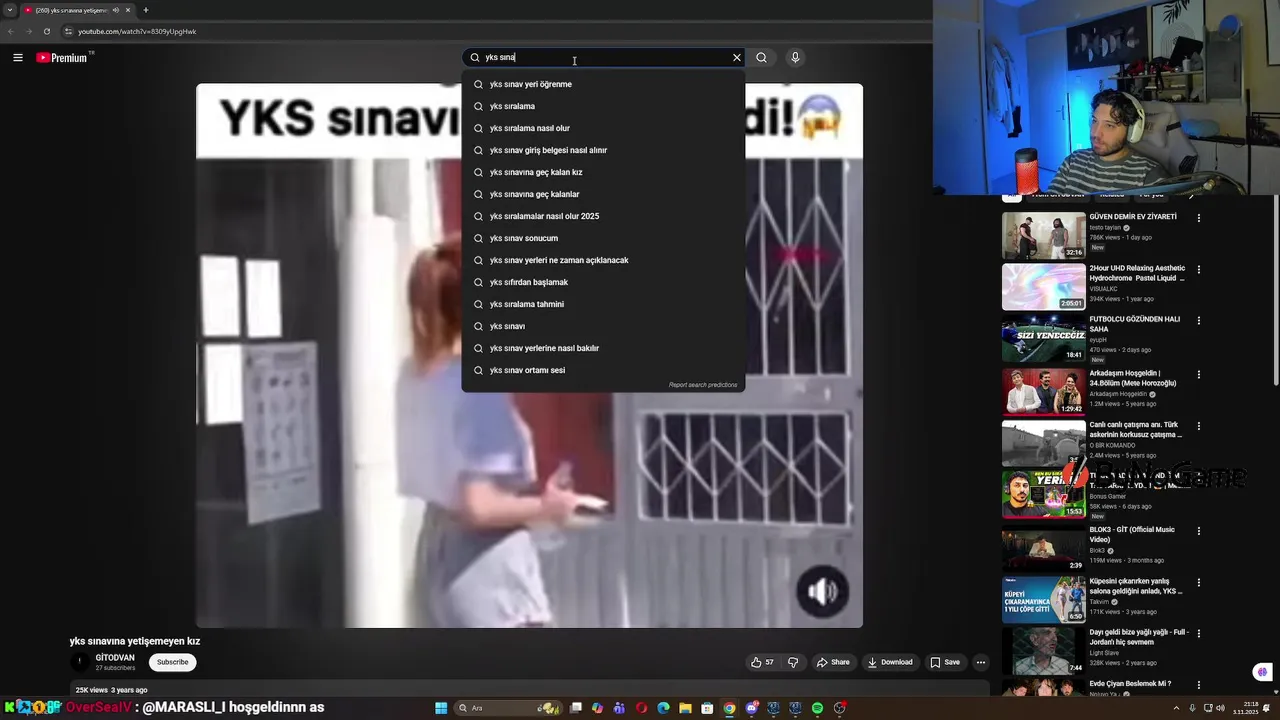Open options for FUTBOLCU GÖZÜNDEN HALI SAHA
Image resolution: width=1280 pixels, height=720 pixels.
click(x=1199, y=321)
